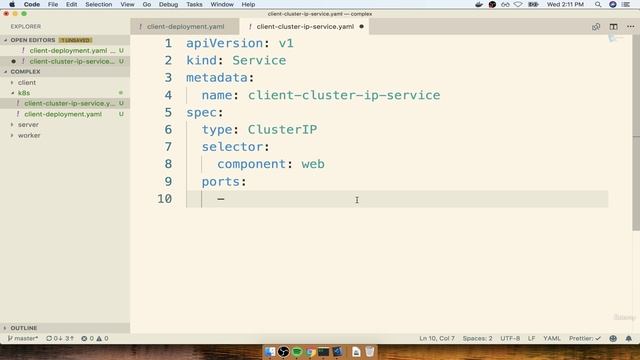
Task: Open OBS from the dock
Action: click(283, 351)
